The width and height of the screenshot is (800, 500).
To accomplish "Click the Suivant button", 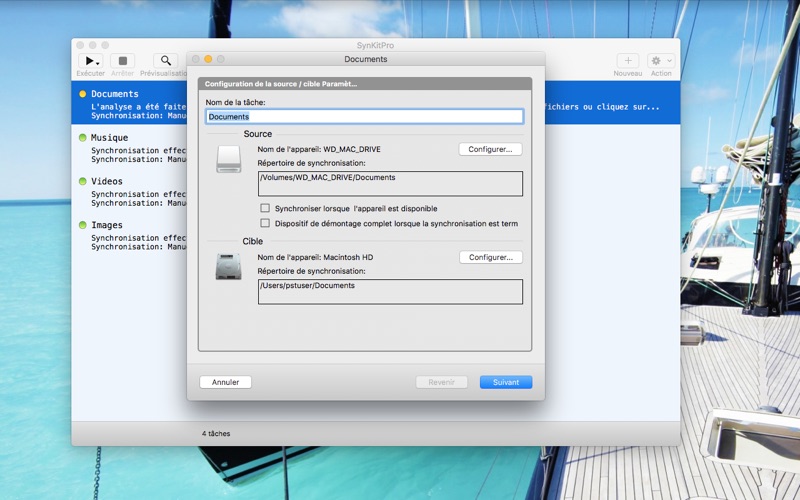I will coord(506,382).
